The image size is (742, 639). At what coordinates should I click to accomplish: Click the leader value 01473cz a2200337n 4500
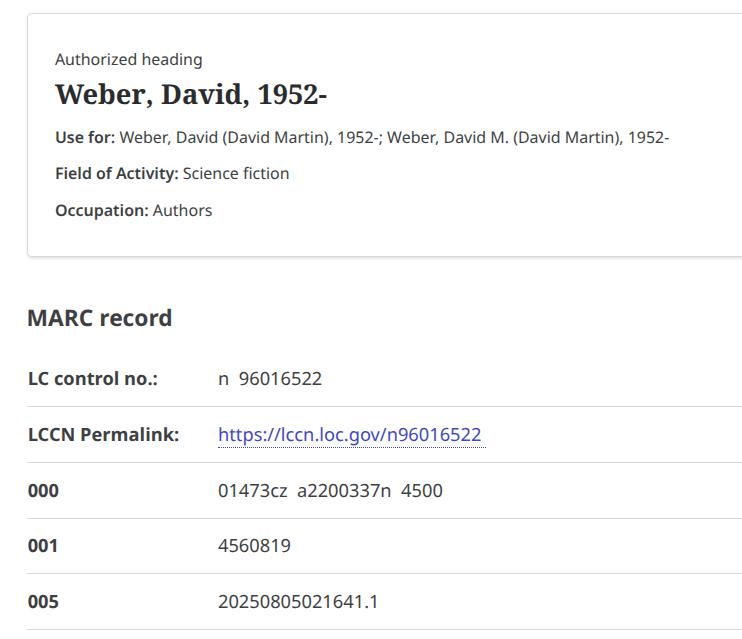[x=330, y=491]
